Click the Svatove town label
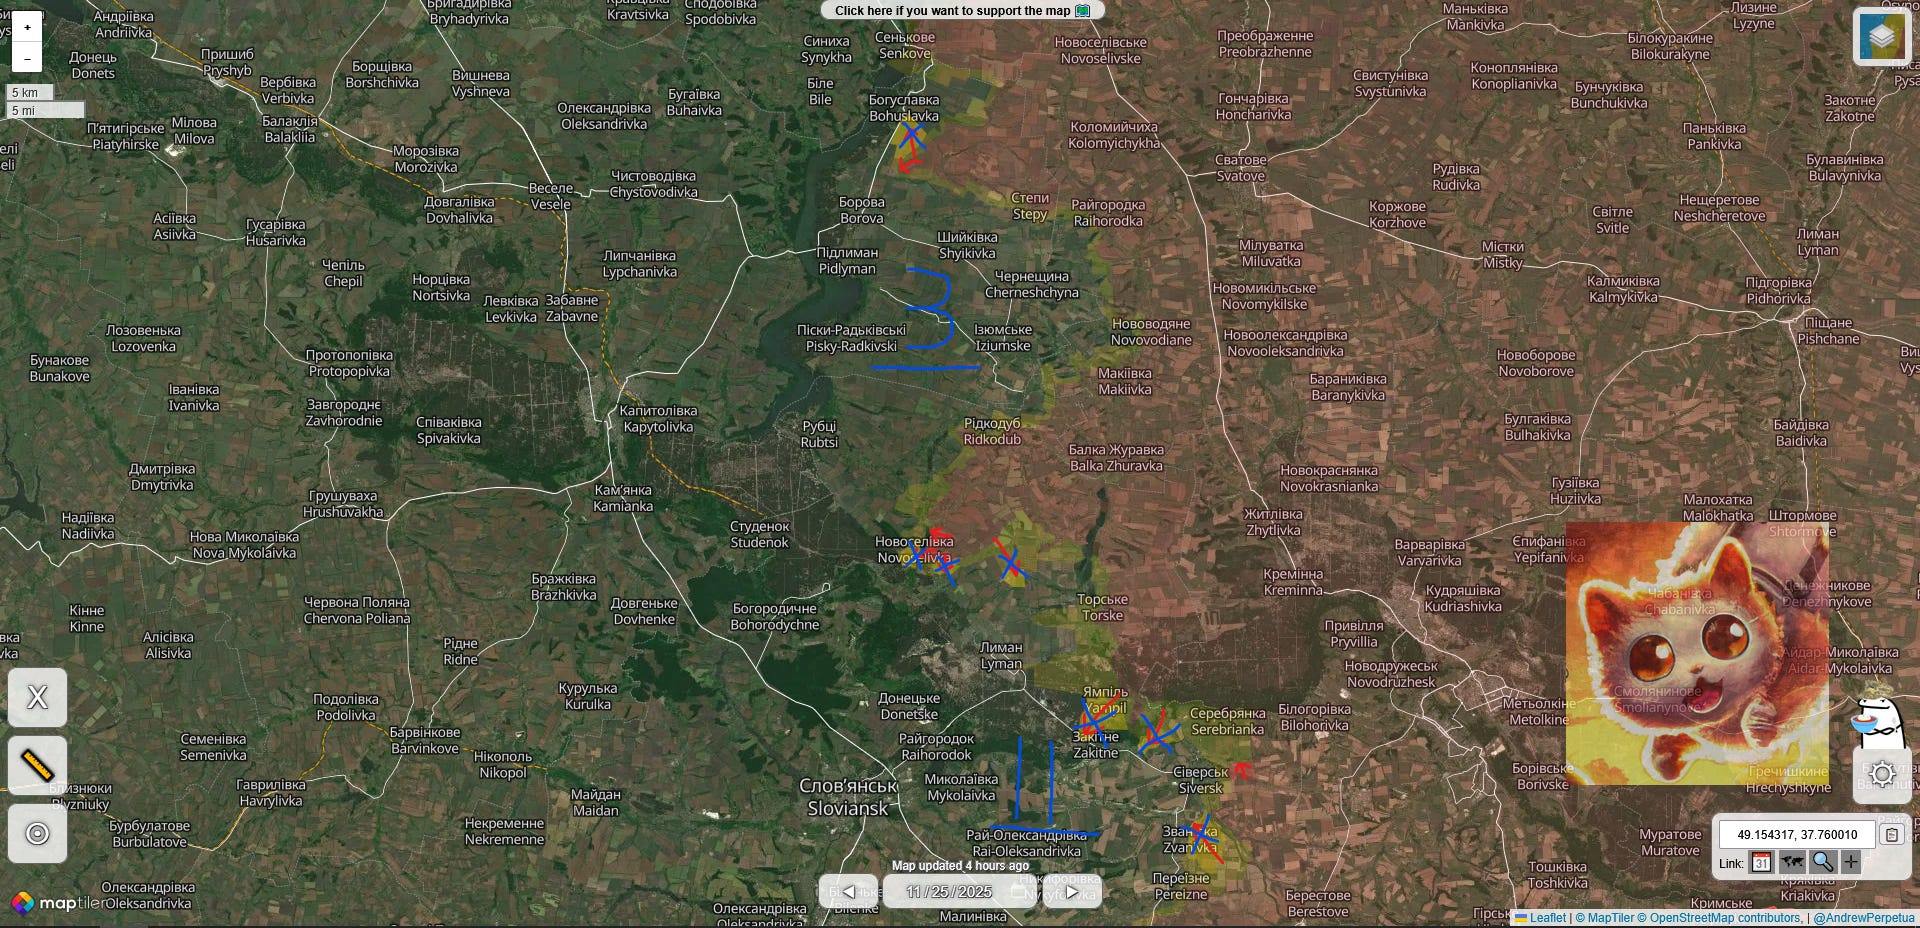Viewport: 1920px width, 928px height. coord(1240,168)
